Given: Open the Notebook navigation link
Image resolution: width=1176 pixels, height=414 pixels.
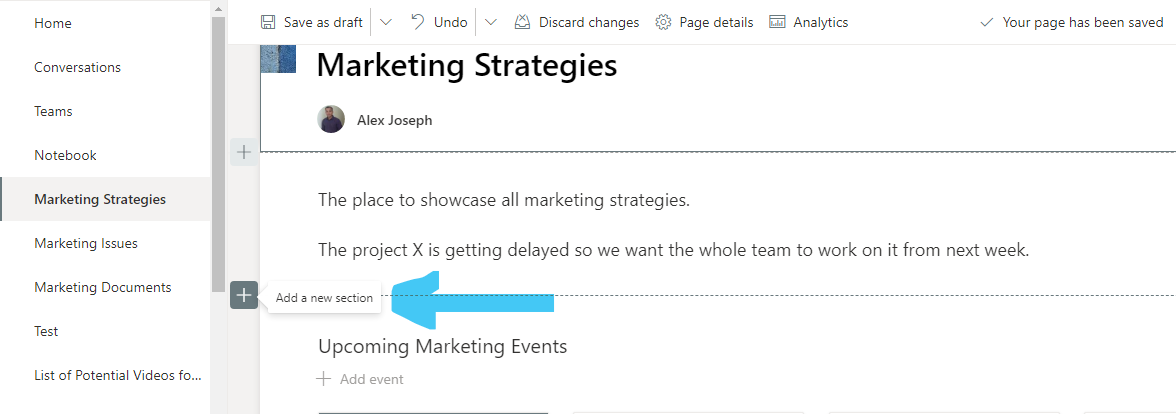Looking at the screenshot, I should 65,155.
